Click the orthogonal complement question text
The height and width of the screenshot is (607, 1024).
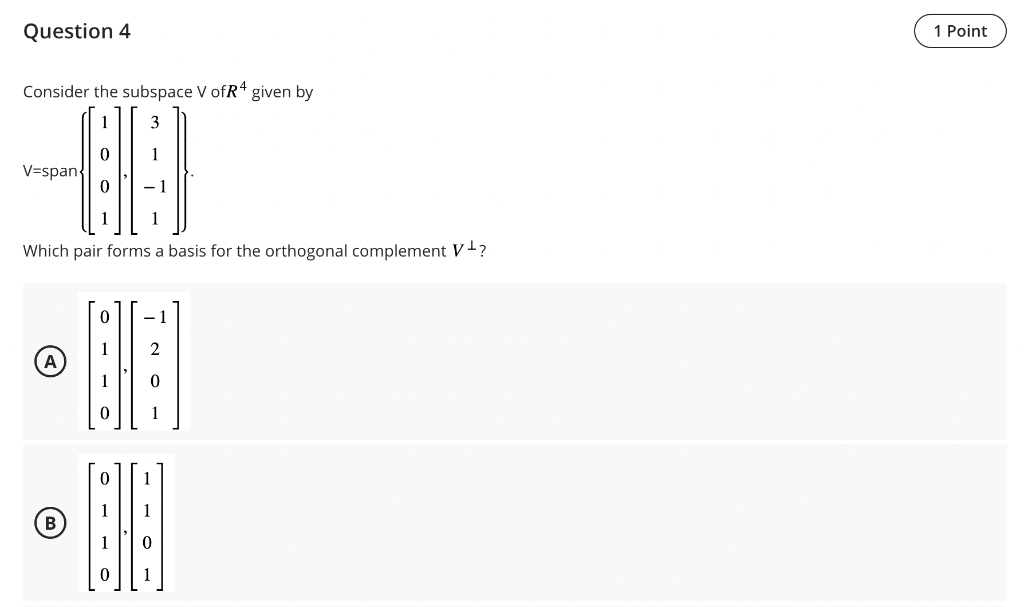[x=252, y=250]
